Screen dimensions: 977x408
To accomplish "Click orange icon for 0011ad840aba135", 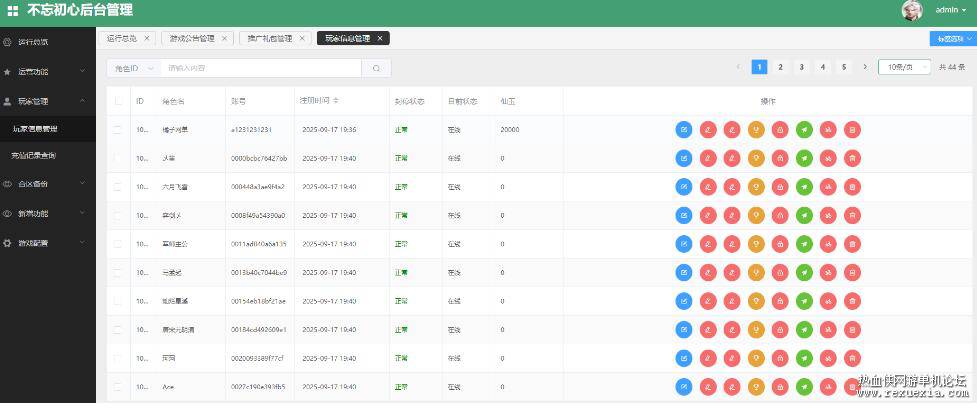I will click(x=756, y=244).
